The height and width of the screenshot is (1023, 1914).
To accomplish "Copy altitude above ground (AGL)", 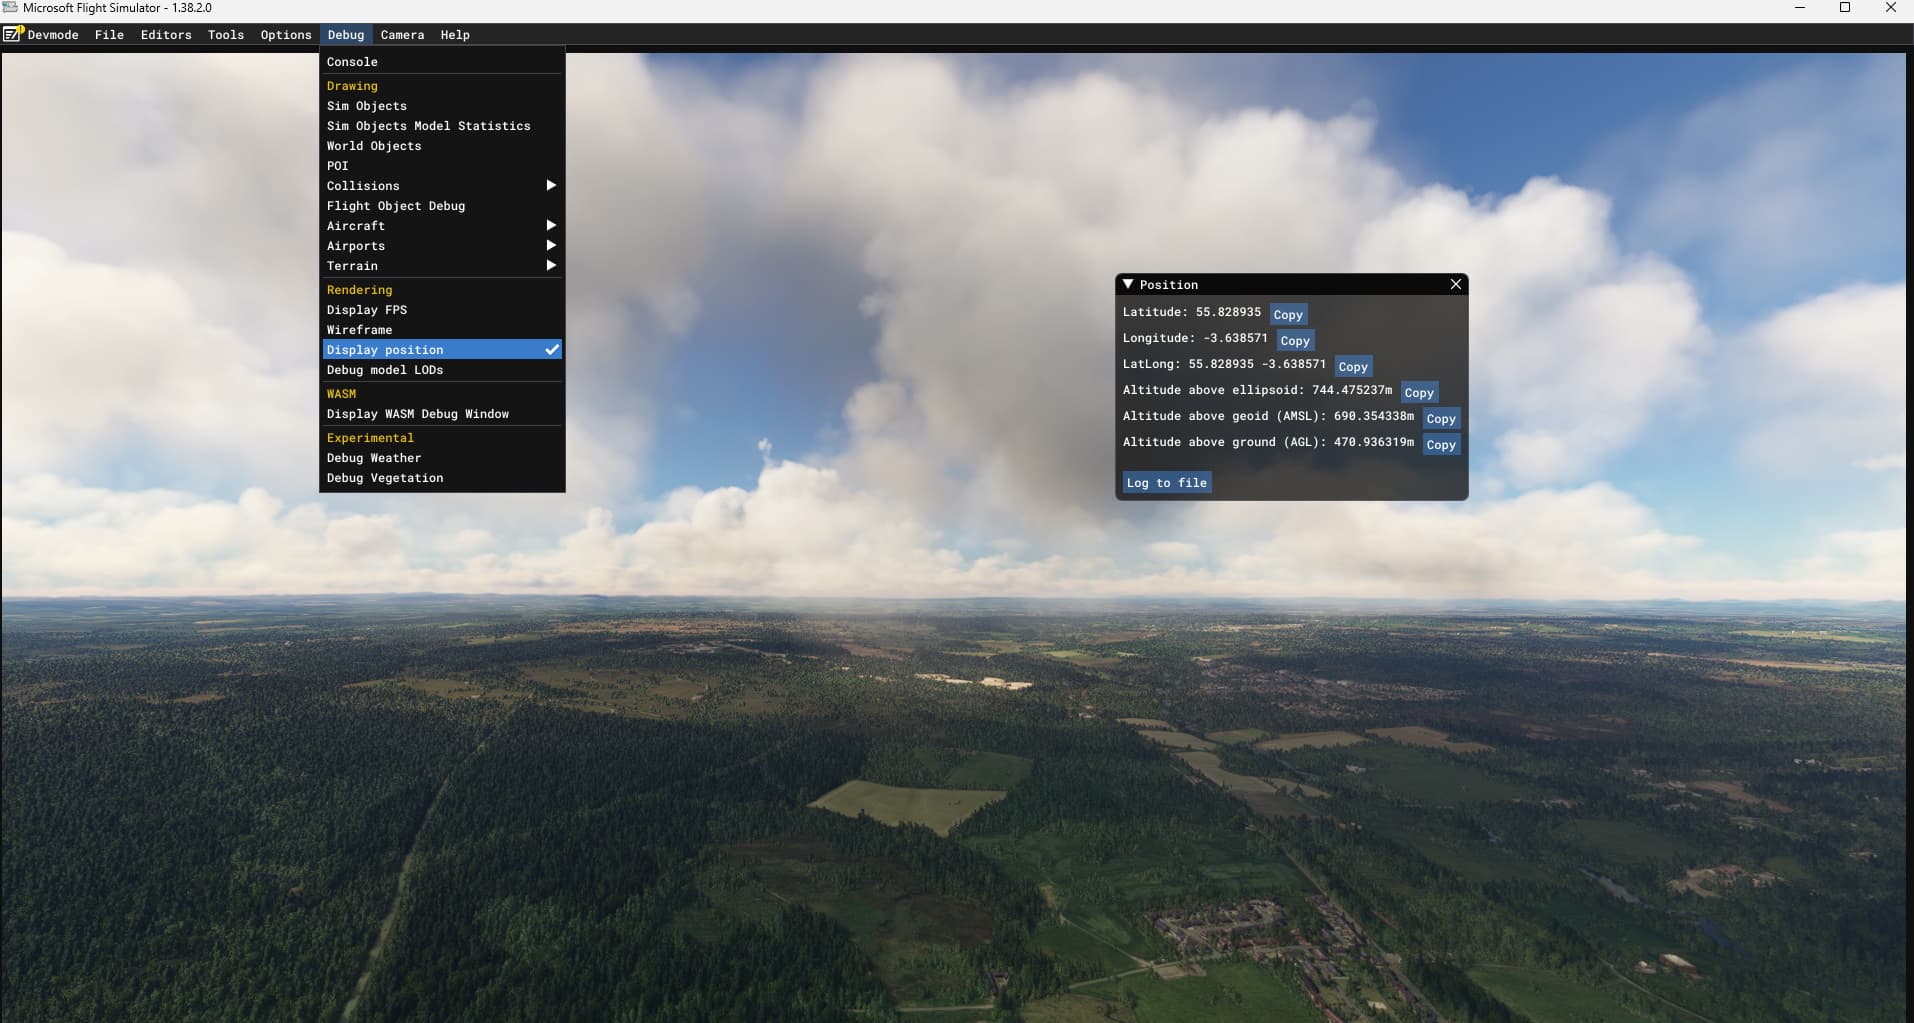I will tap(1440, 445).
